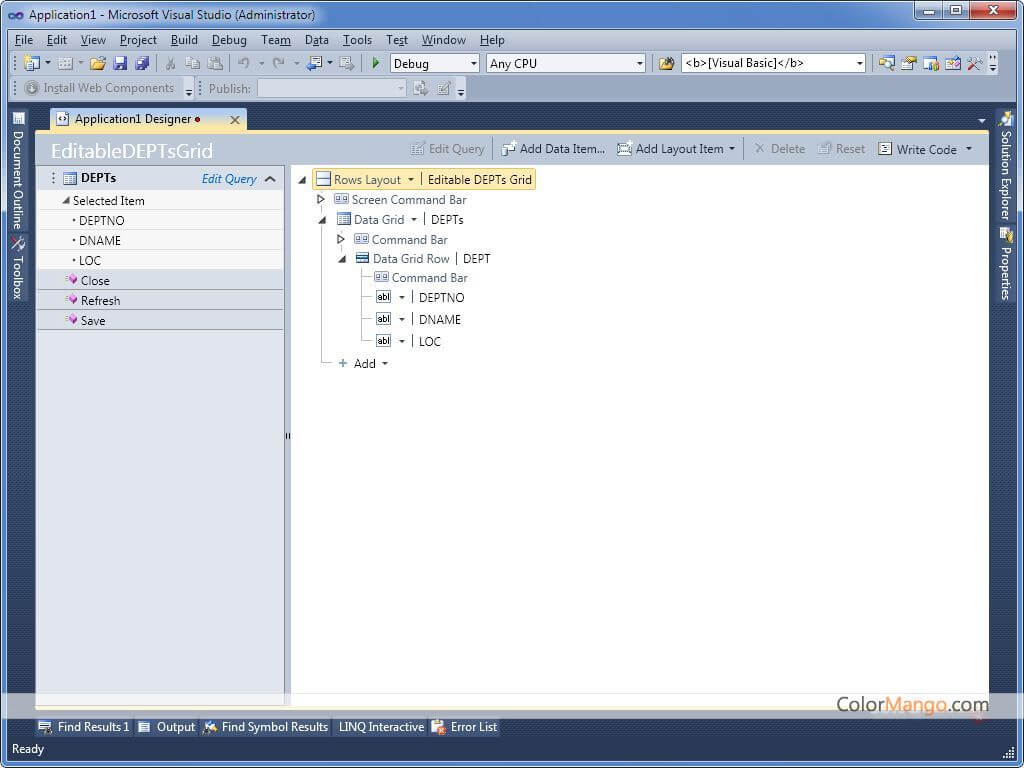This screenshot has width=1024, height=768.
Task: Open the Debug configuration dropdown
Action: click(x=473, y=63)
